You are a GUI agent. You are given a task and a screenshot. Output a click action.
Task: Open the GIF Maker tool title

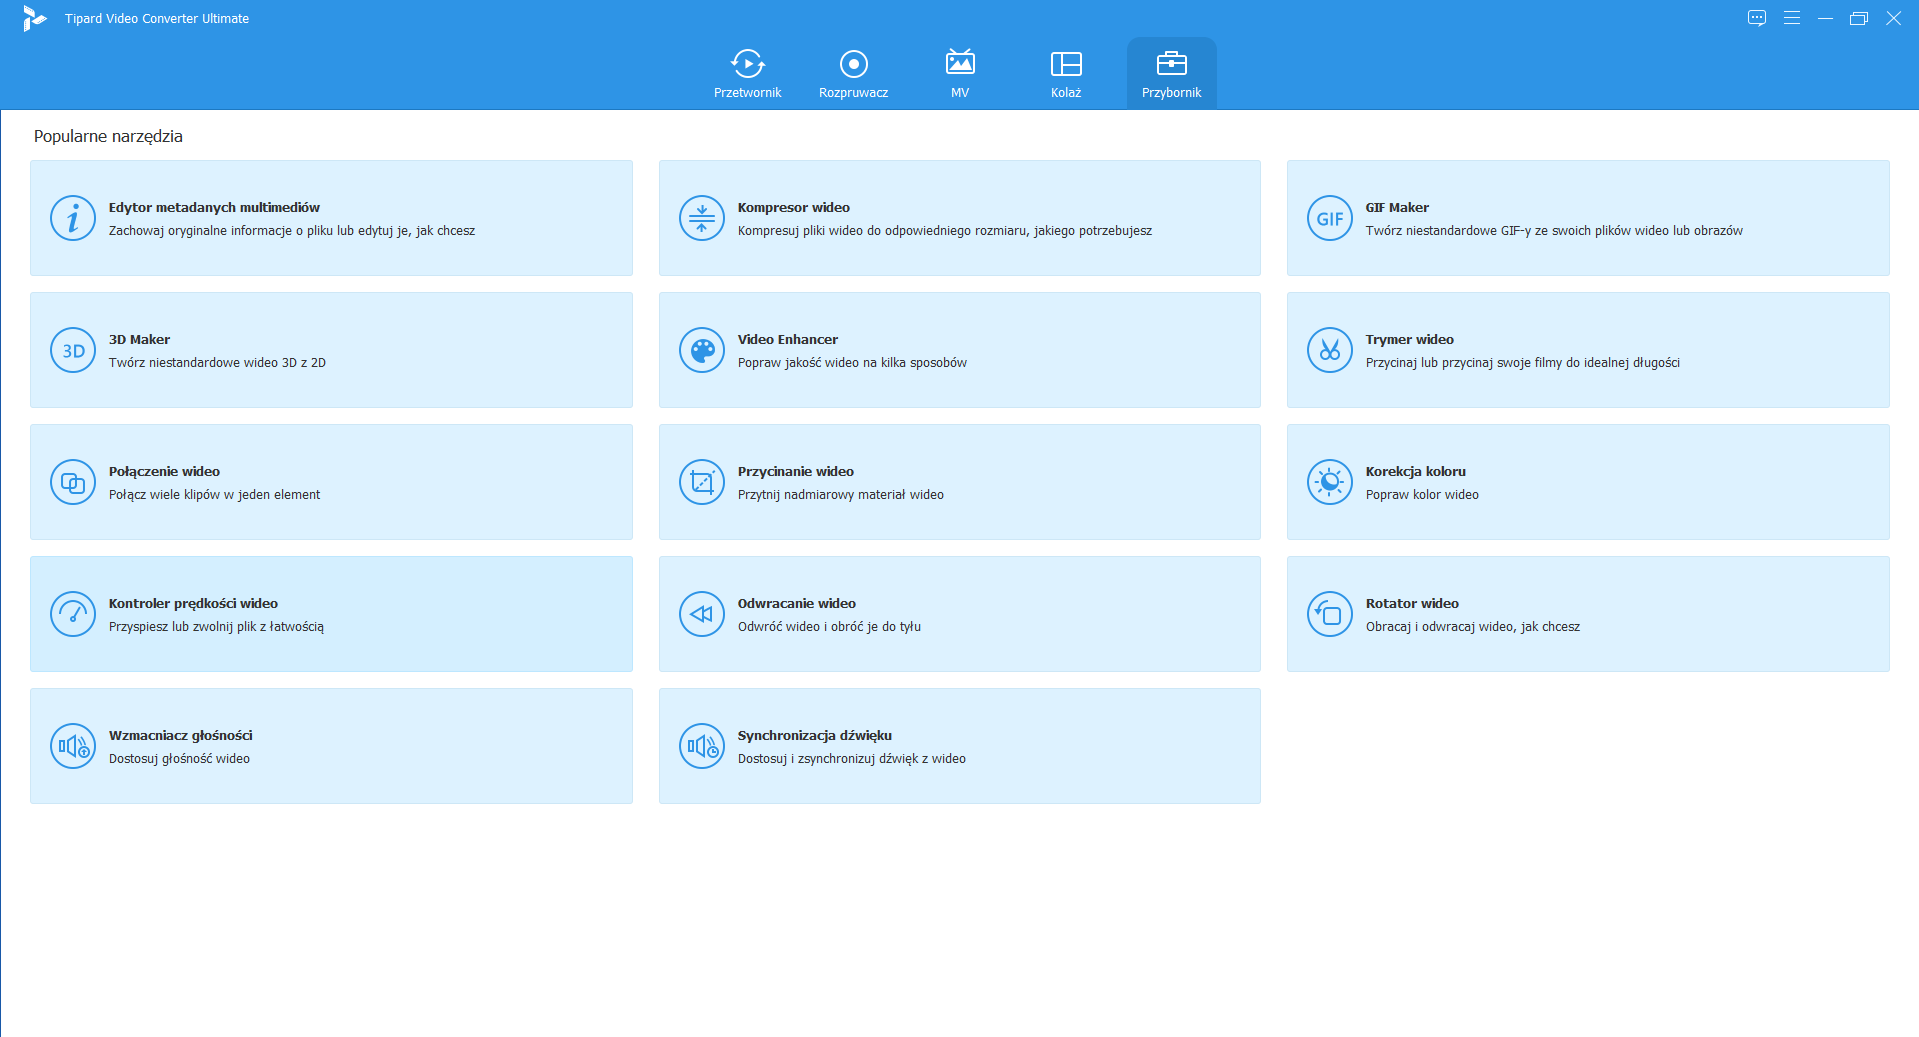(x=1397, y=207)
